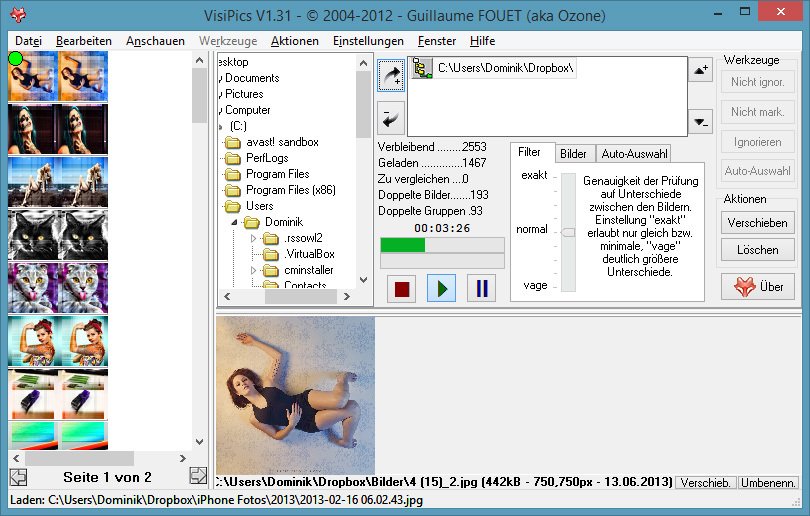This screenshot has width=810, height=516.
Task: Click the Löschen button
Action: point(757,249)
